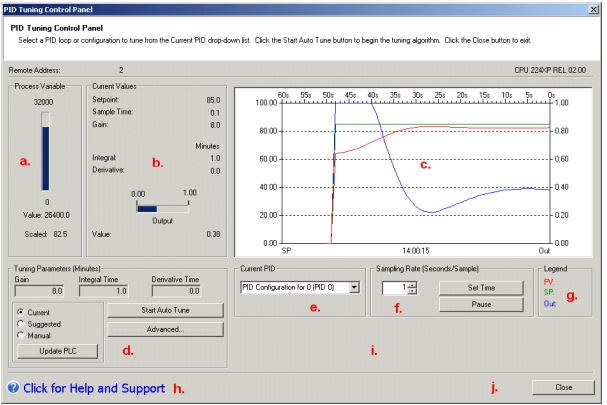The height and width of the screenshot is (405, 607).
Task: Click the Process Variable vertical bar
Action: point(45,151)
